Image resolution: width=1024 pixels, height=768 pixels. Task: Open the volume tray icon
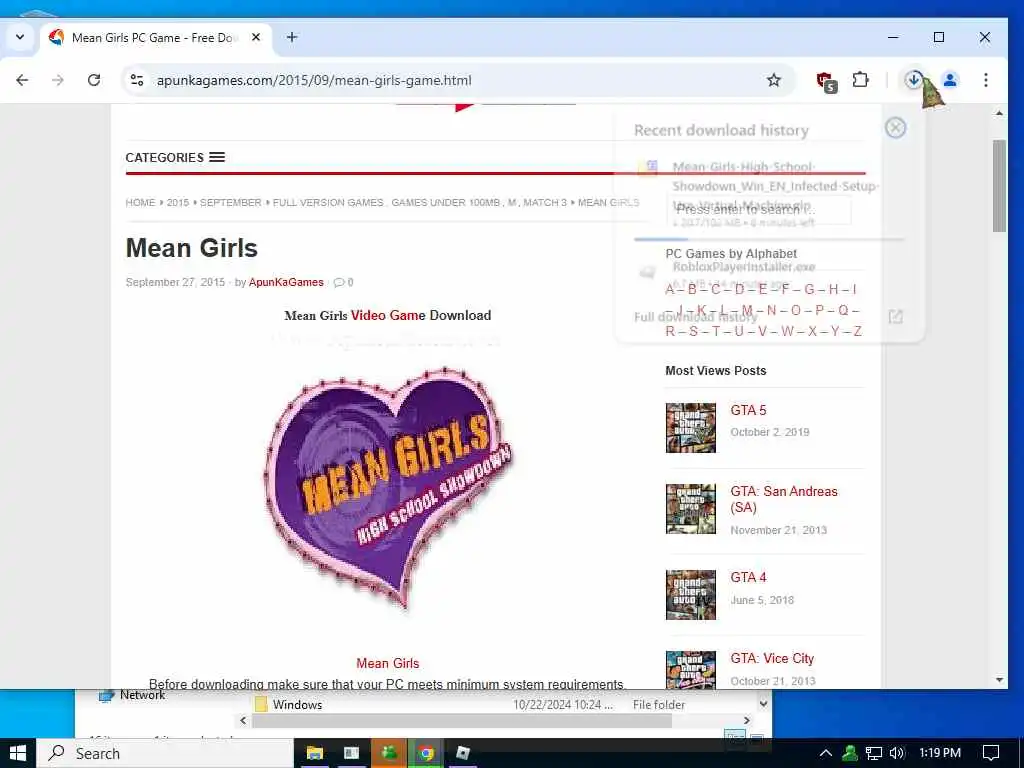pos(897,753)
